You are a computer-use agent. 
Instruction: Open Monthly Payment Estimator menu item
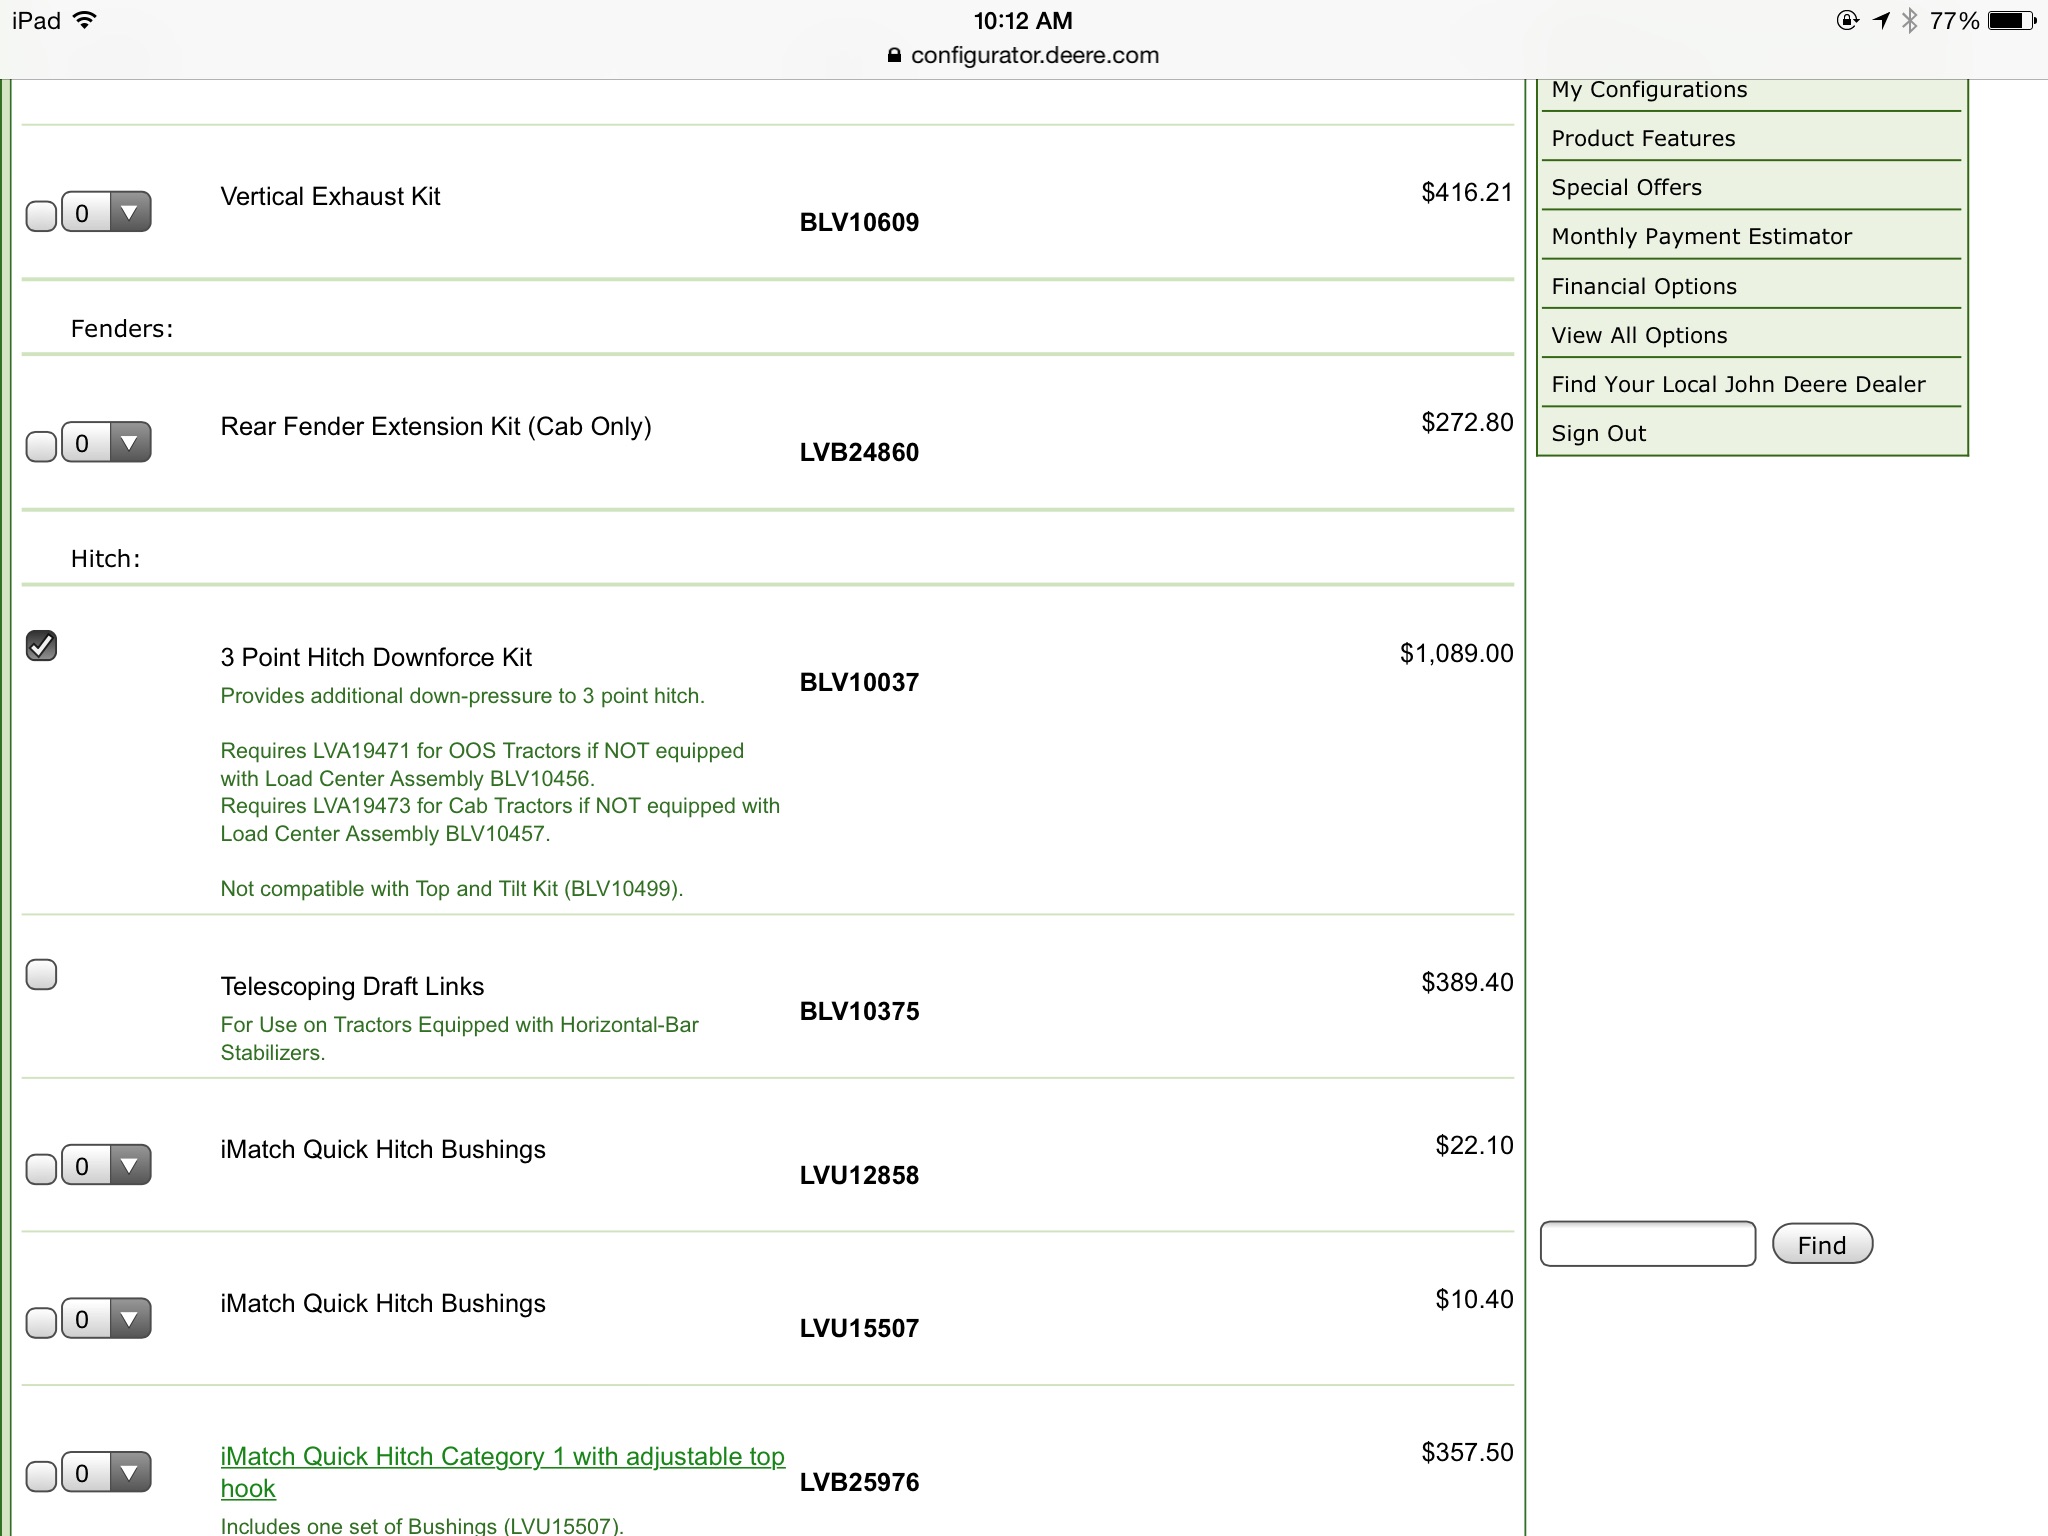click(x=1701, y=237)
